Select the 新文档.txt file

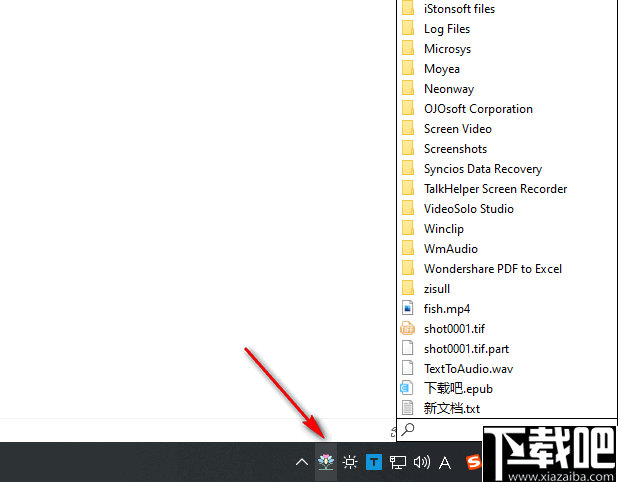click(452, 409)
